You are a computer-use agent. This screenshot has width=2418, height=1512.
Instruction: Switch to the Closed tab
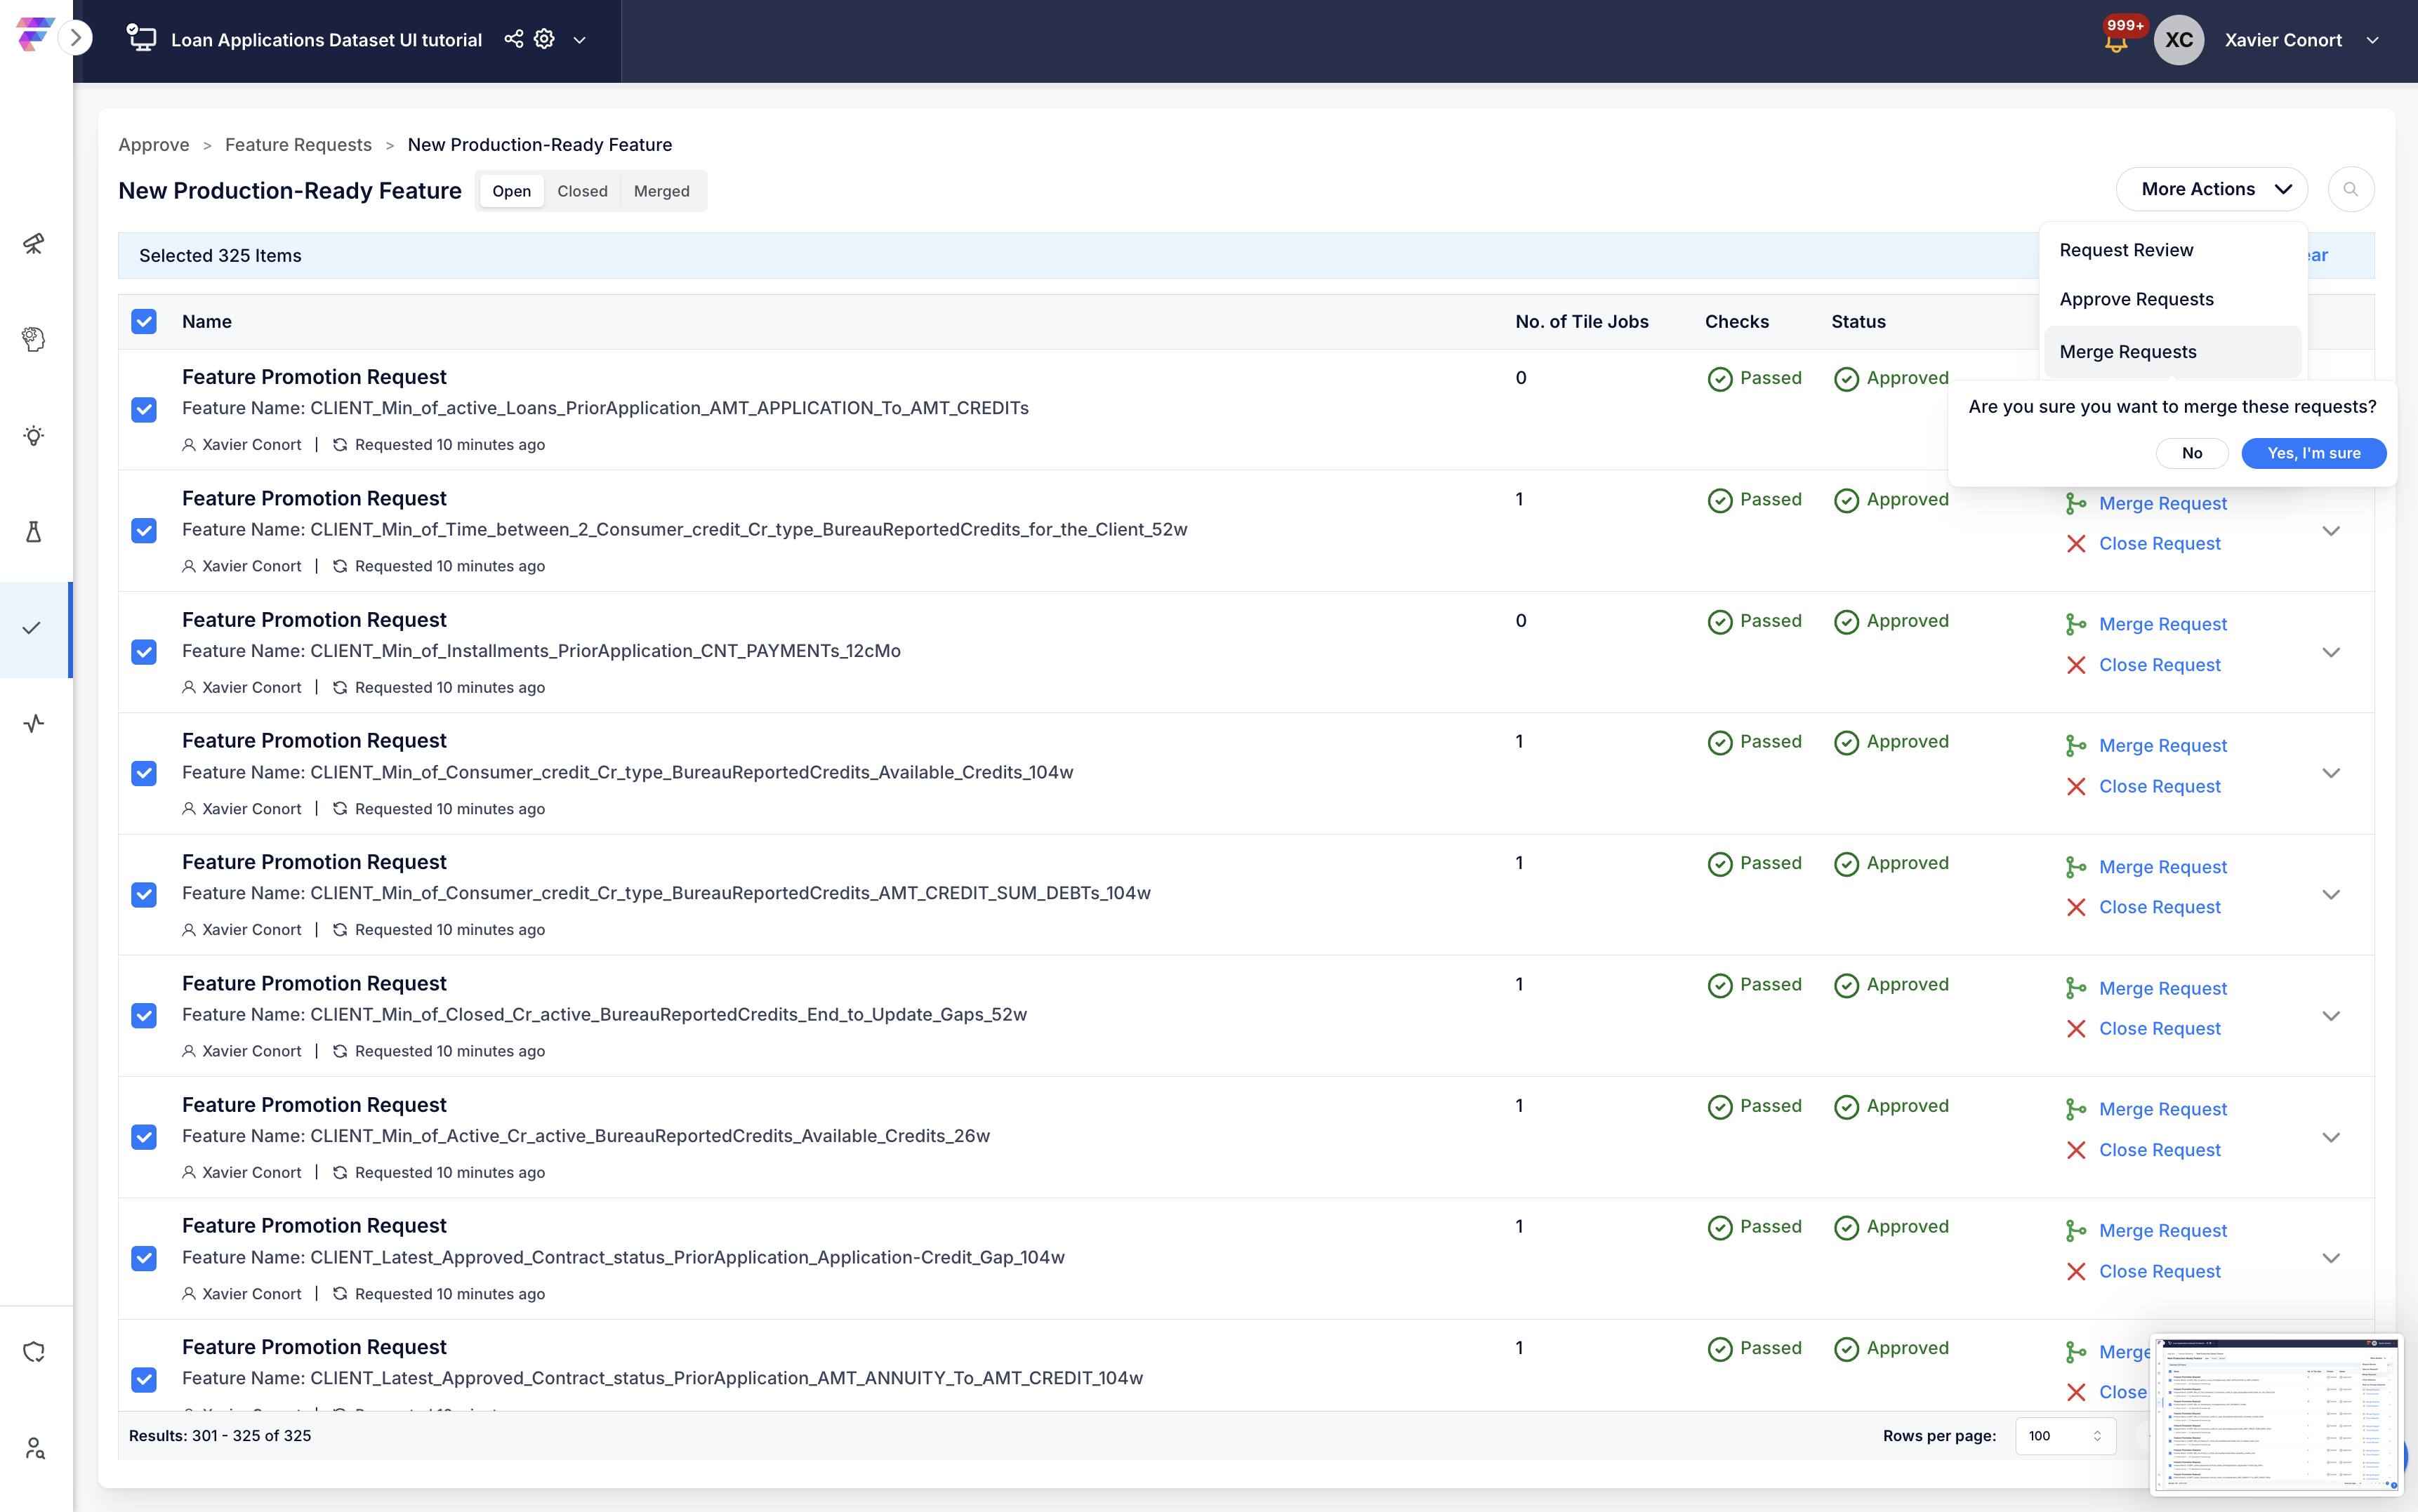click(582, 191)
